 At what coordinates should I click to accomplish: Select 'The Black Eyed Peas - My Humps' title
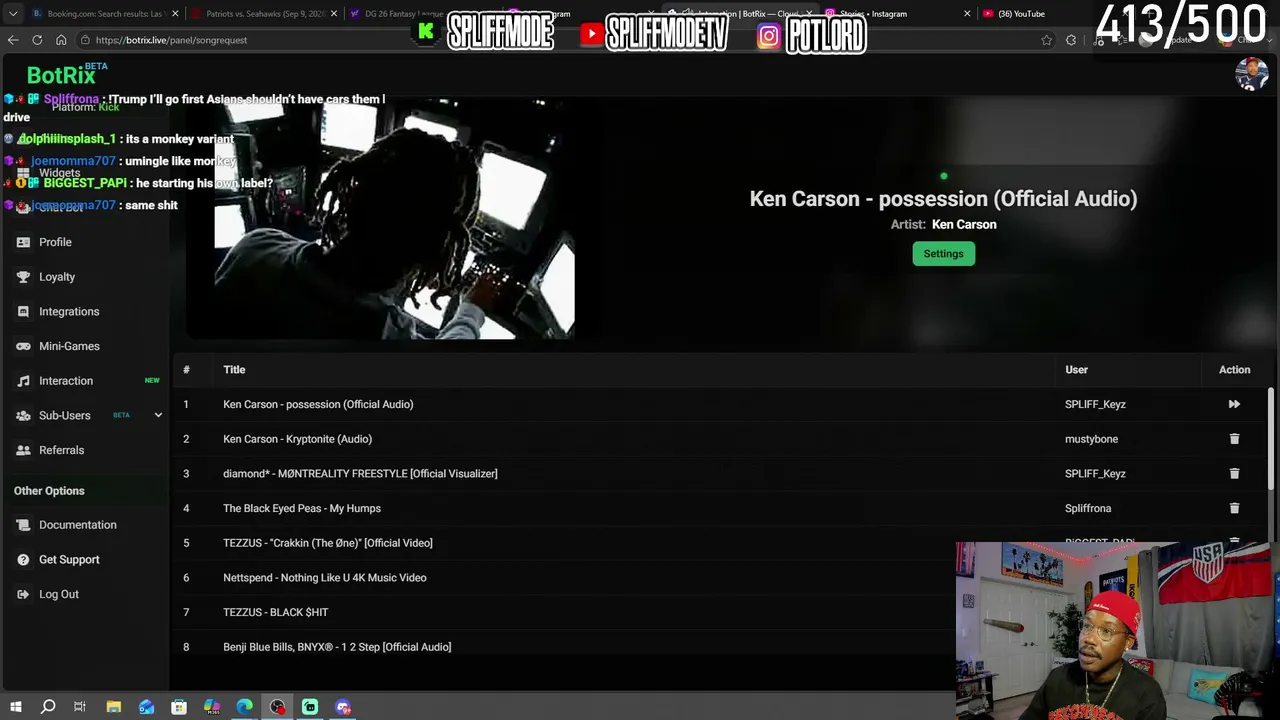tap(302, 508)
